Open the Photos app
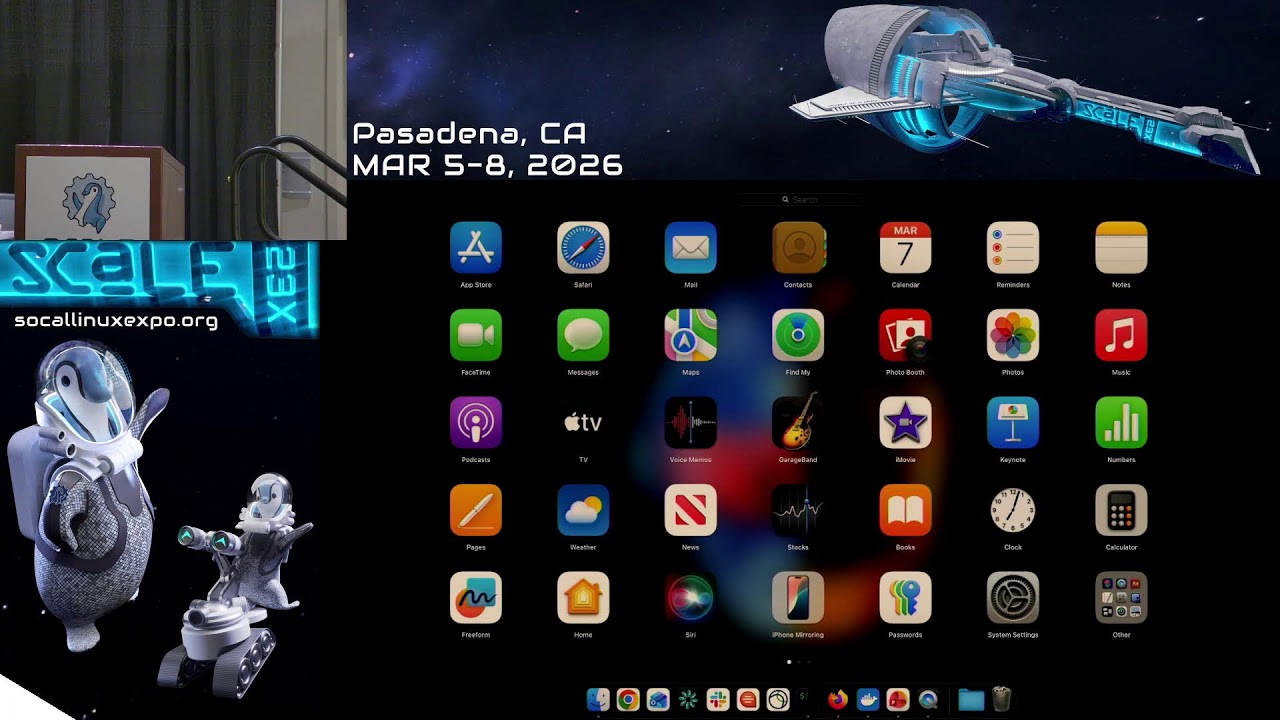The width and height of the screenshot is (1280, 720). pos(1013,335)
